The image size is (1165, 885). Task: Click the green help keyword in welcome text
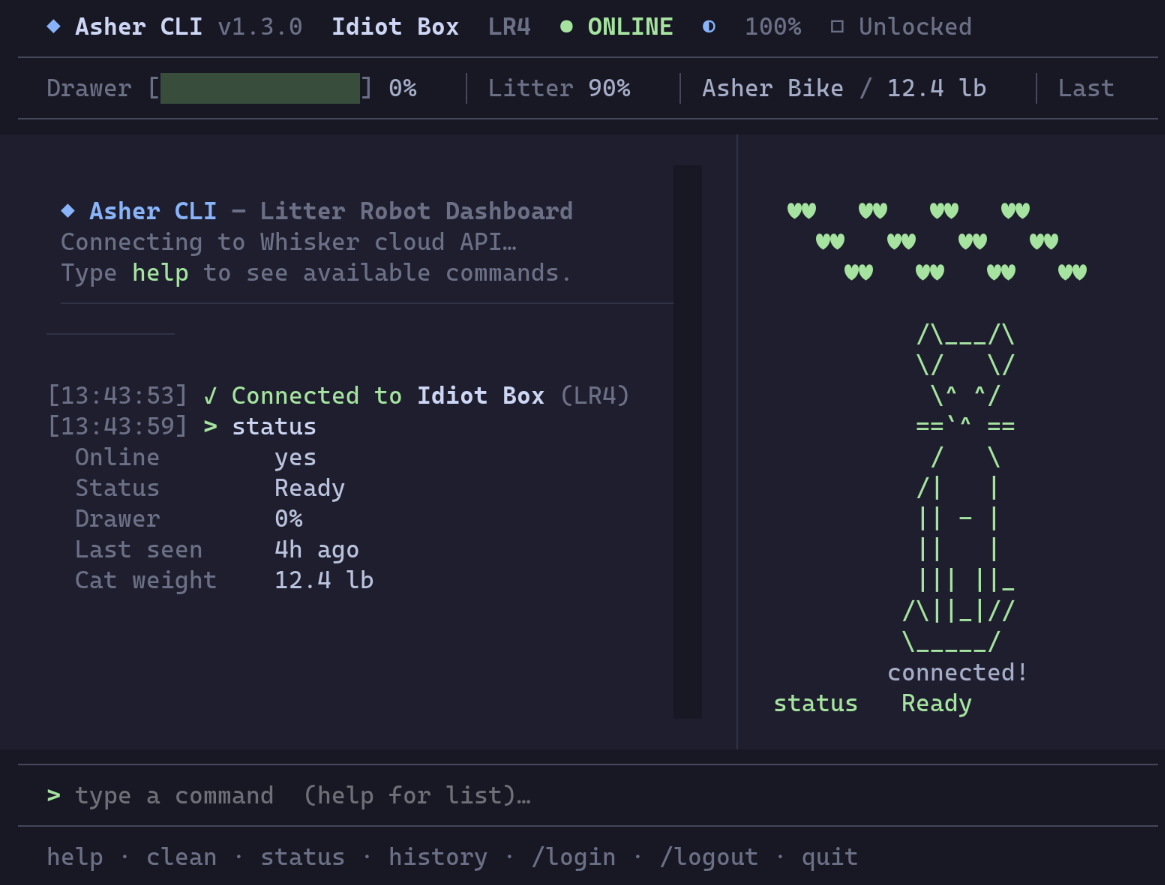click(x=160, y=273)
